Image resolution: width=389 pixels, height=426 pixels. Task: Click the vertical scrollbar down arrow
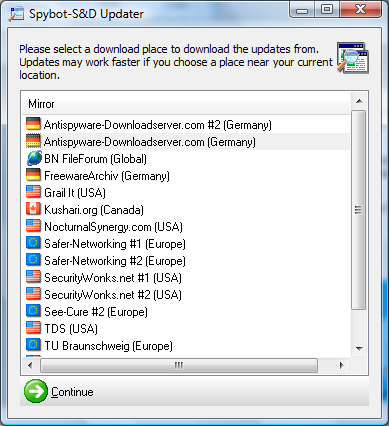click(x=359, y=349)
